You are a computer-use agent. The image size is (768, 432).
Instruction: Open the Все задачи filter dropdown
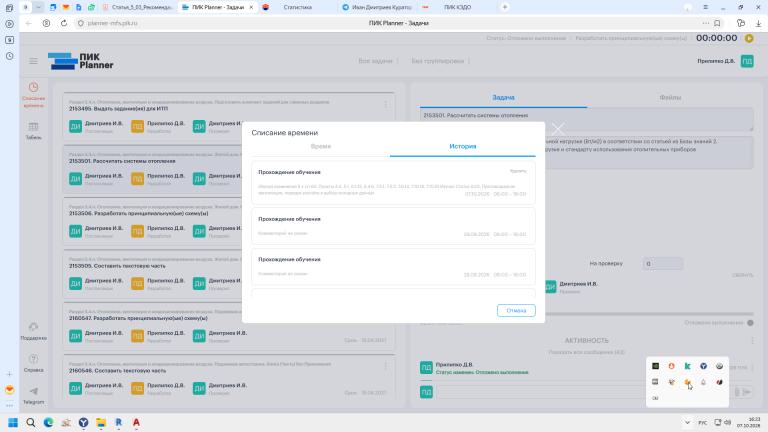tap(379, 61)
